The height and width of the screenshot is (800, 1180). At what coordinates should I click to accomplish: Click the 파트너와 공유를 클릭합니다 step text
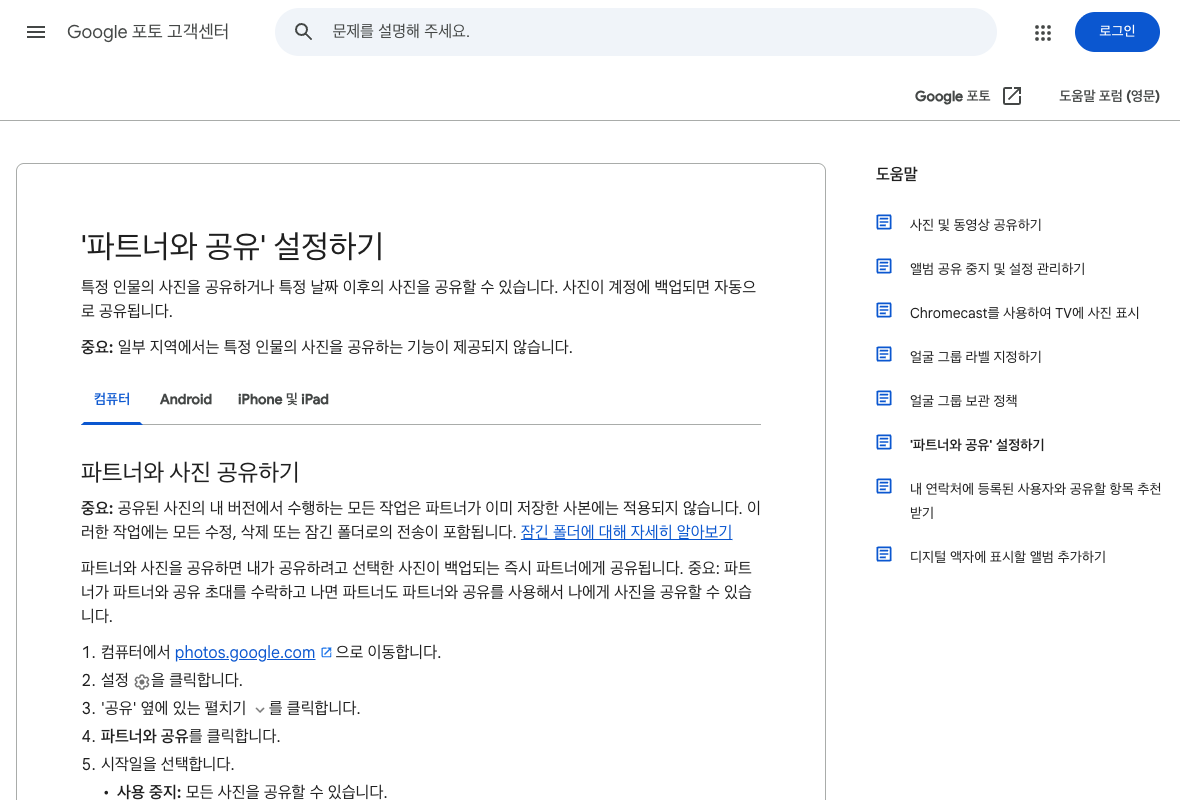(190, 736)
